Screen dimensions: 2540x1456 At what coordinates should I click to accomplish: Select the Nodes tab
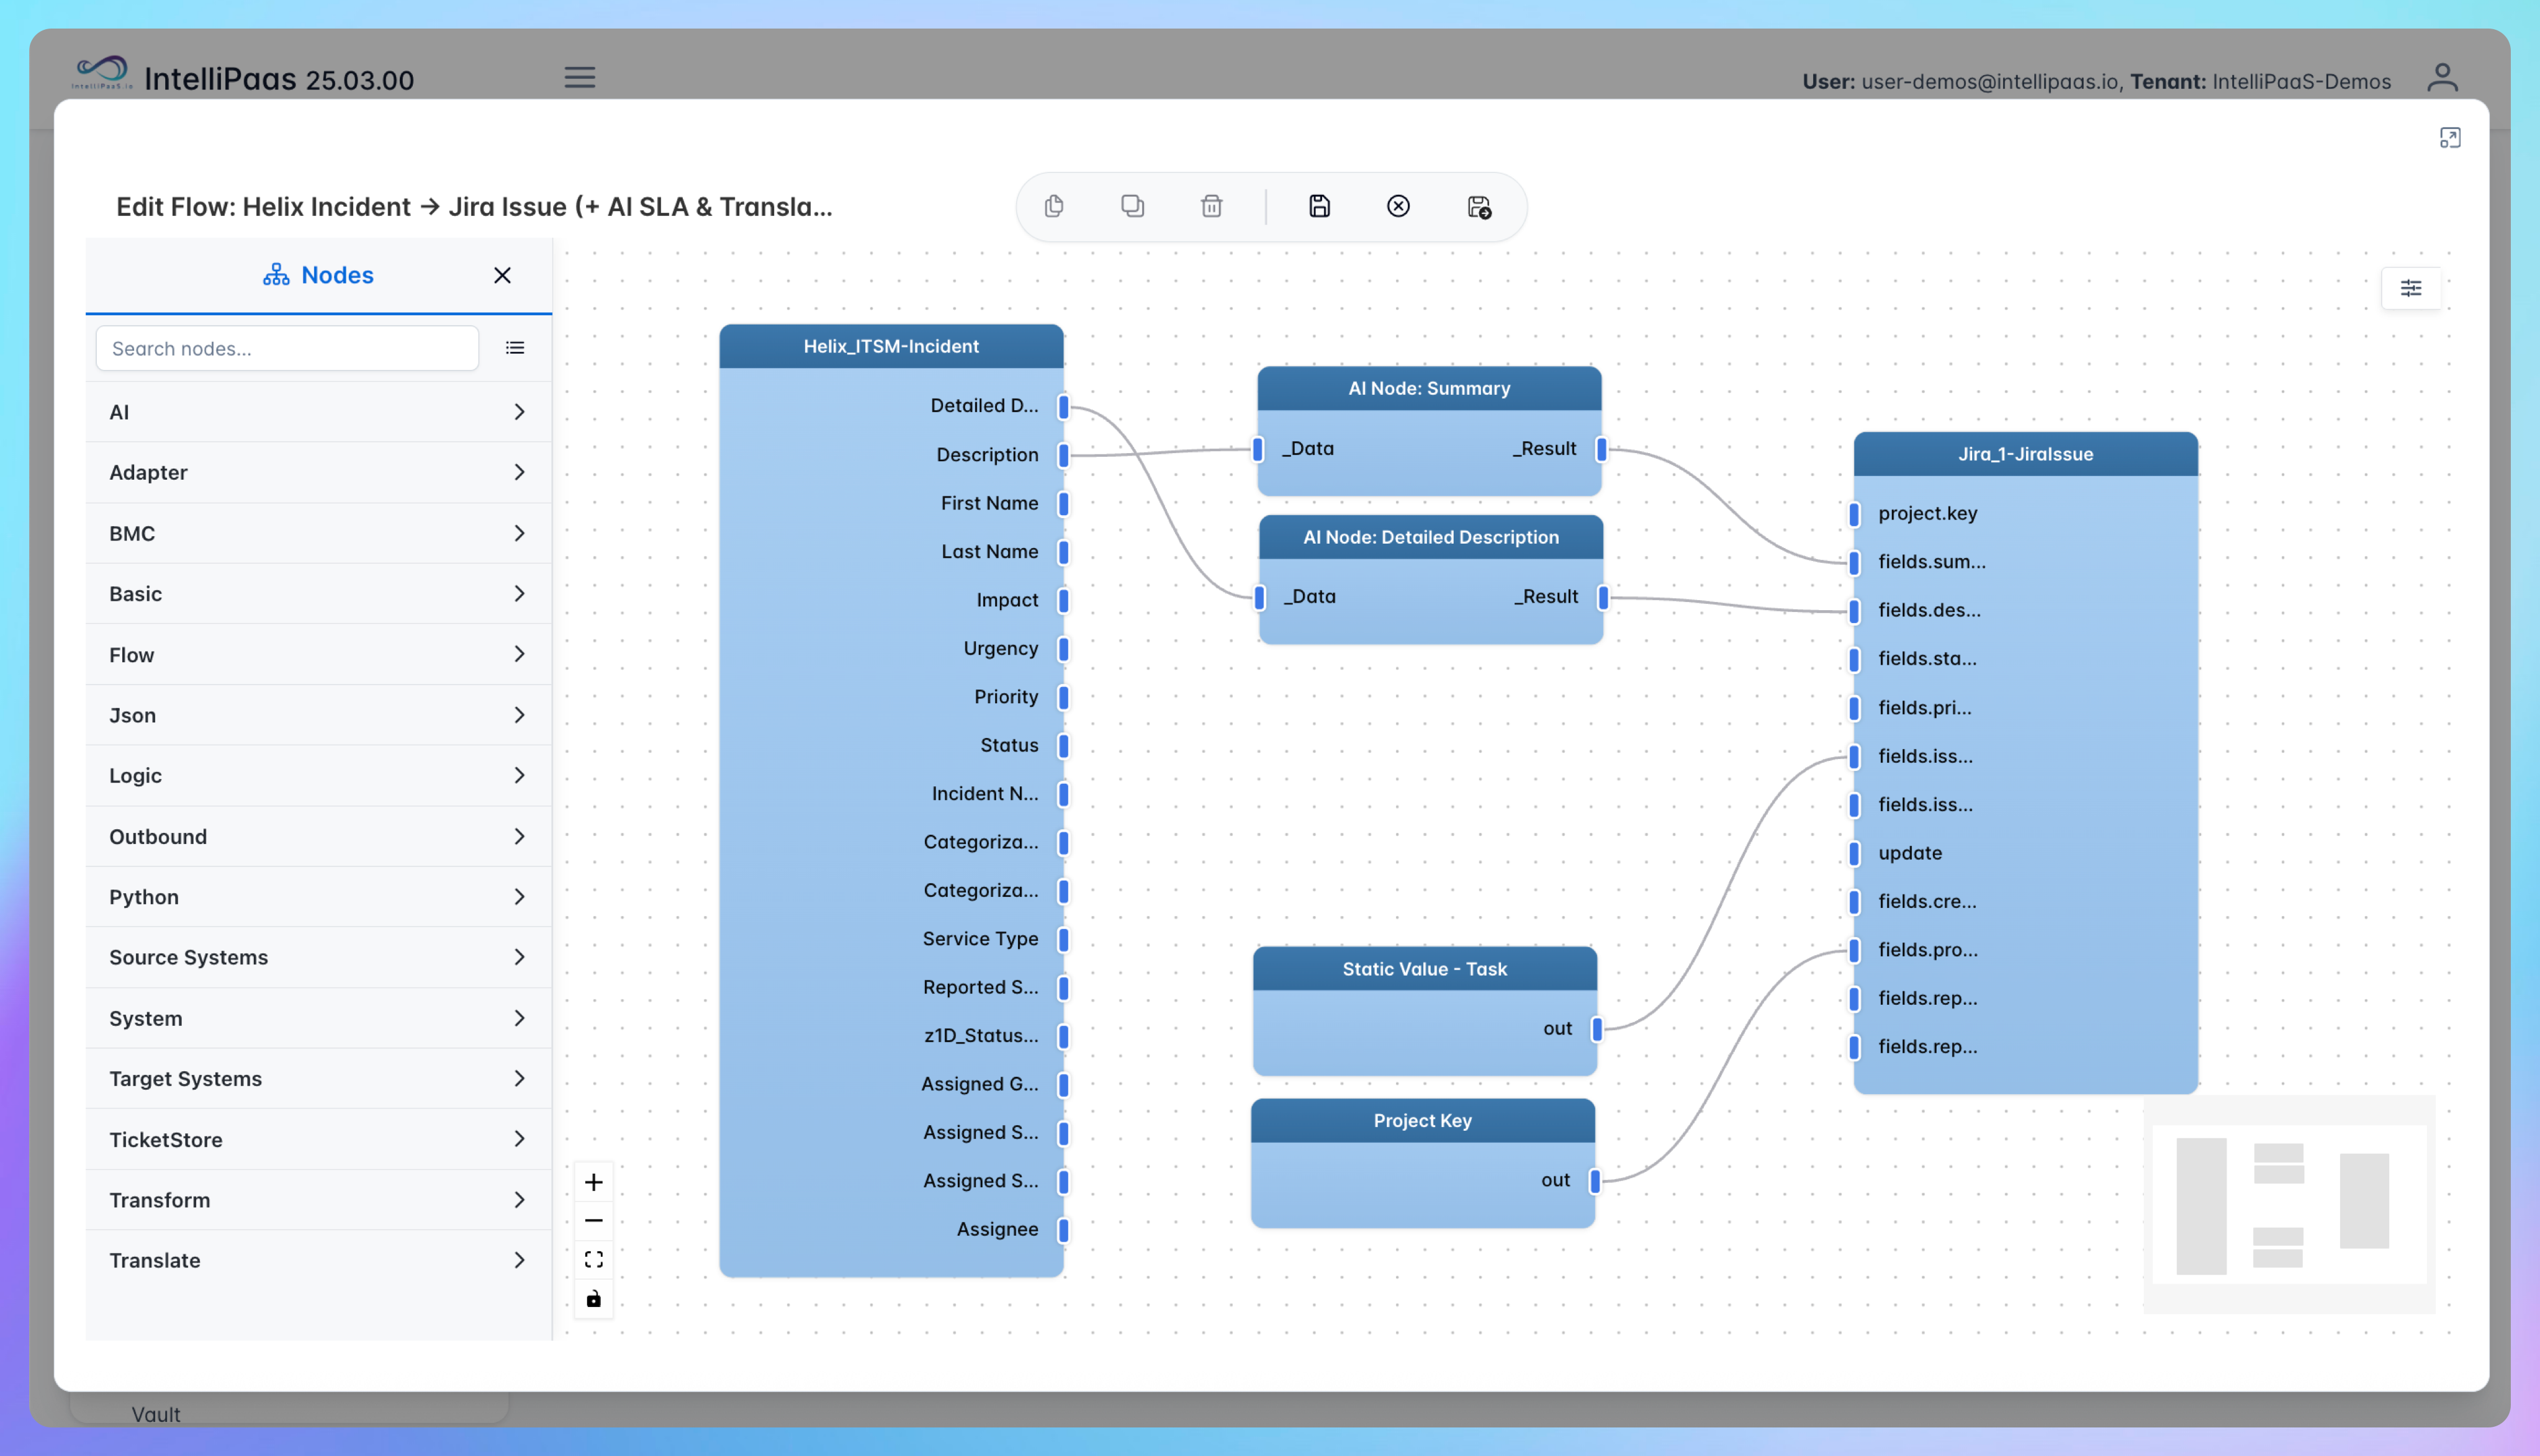[318, 275]
